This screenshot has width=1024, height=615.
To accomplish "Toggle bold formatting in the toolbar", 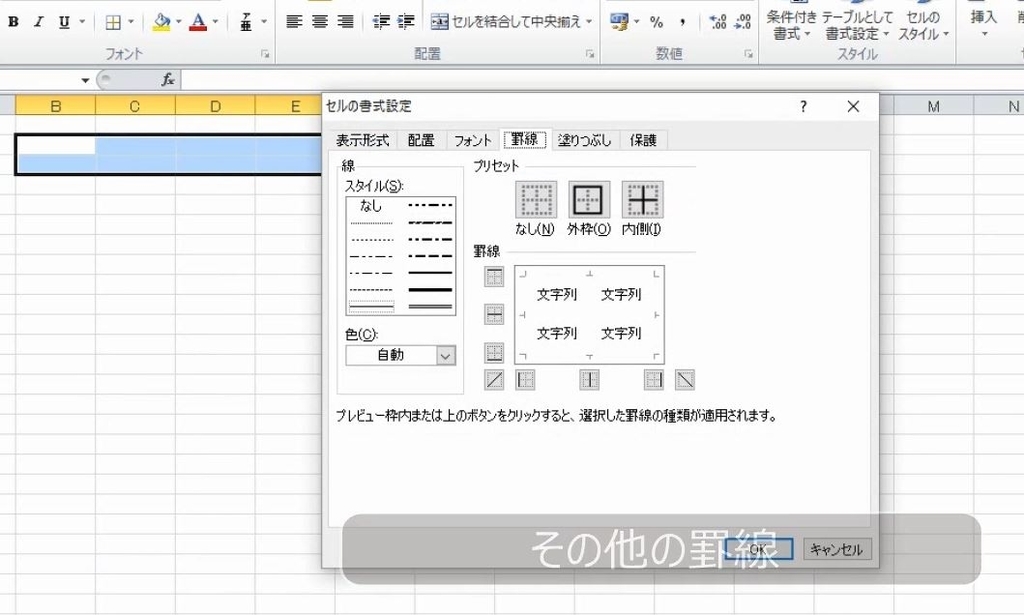I will coord(12,21).
